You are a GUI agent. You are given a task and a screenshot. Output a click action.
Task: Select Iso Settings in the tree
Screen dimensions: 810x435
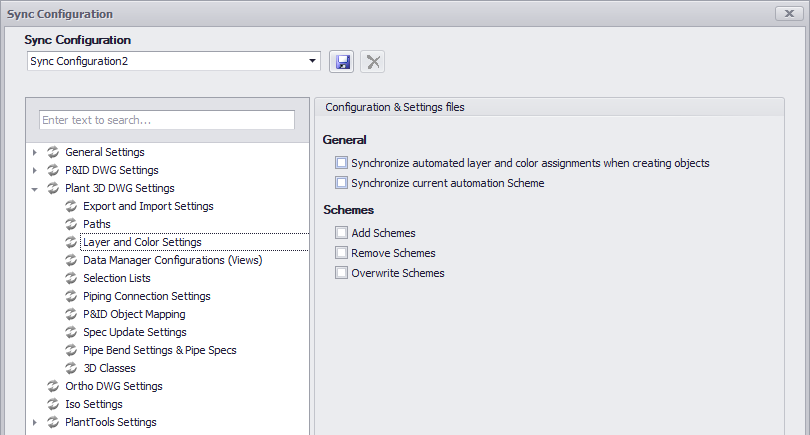(x=94, y=404)
